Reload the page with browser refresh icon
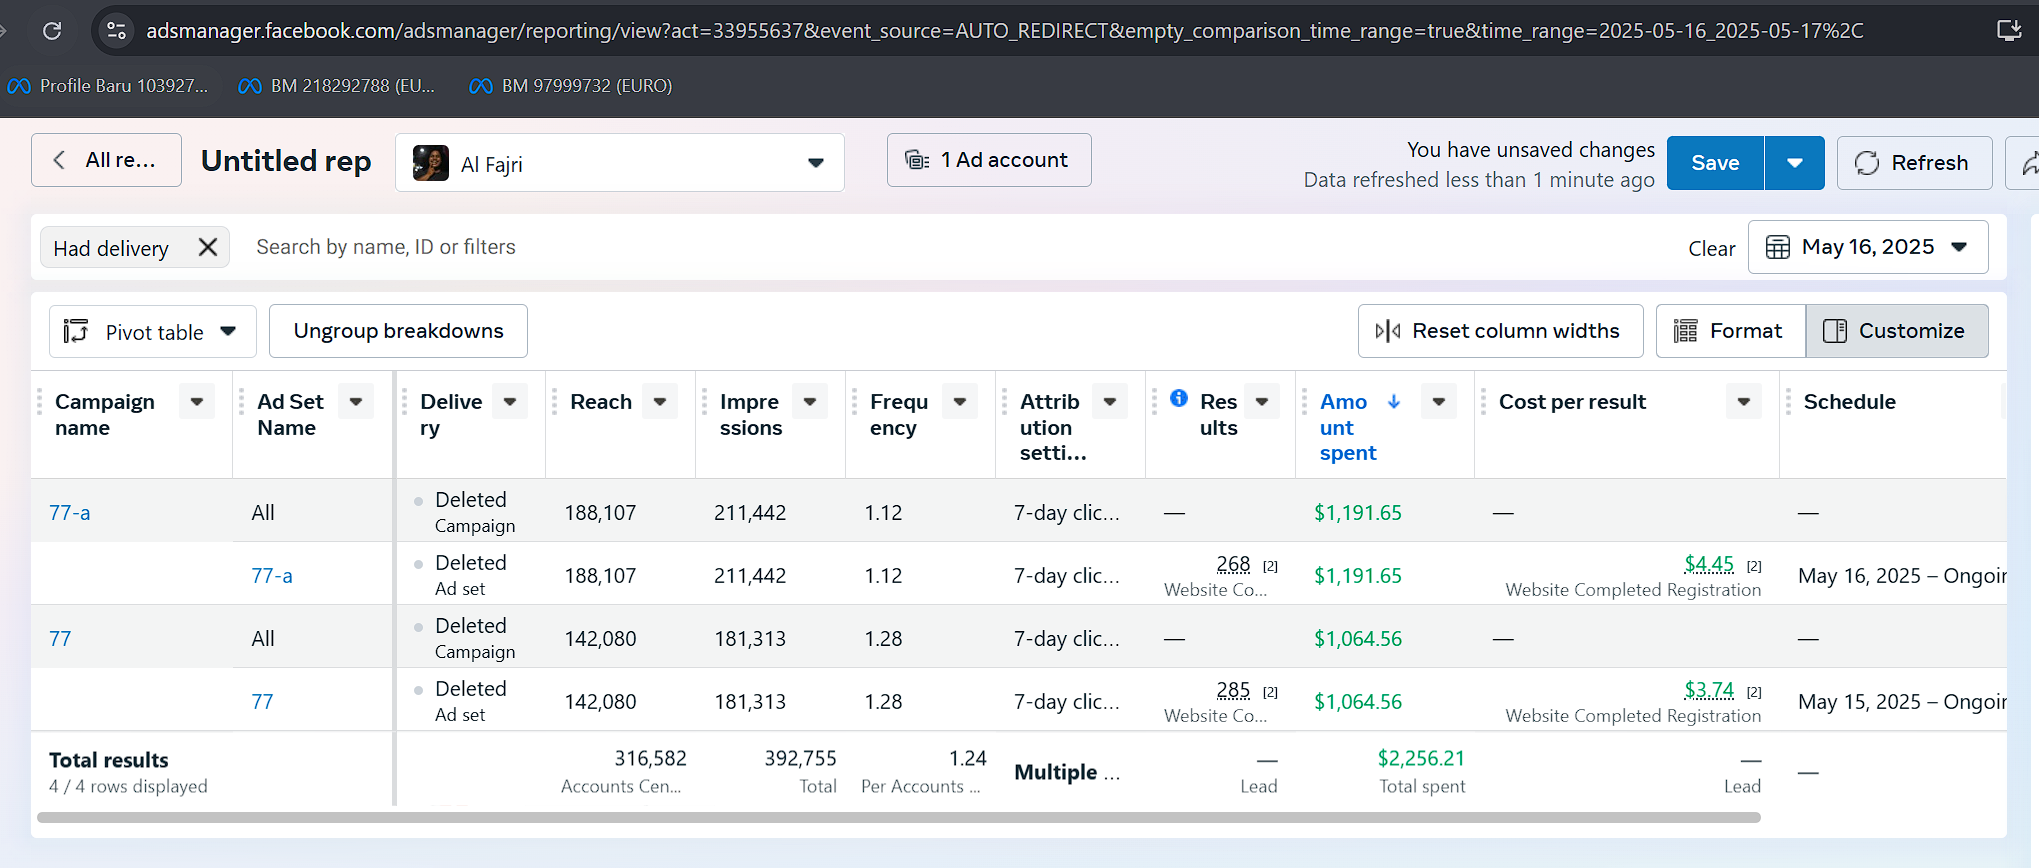Image resolution: width=2039 pixels, height=868 pixels. click(x=52, y=31)
